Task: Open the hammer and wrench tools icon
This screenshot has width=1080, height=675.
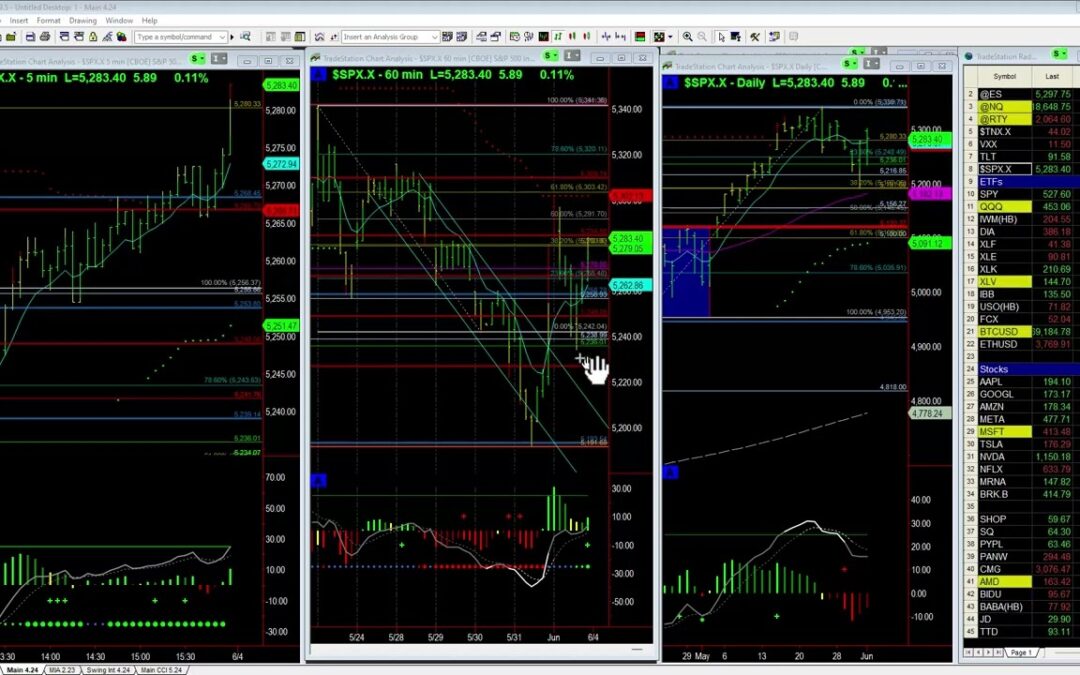Action: [755, 37]
